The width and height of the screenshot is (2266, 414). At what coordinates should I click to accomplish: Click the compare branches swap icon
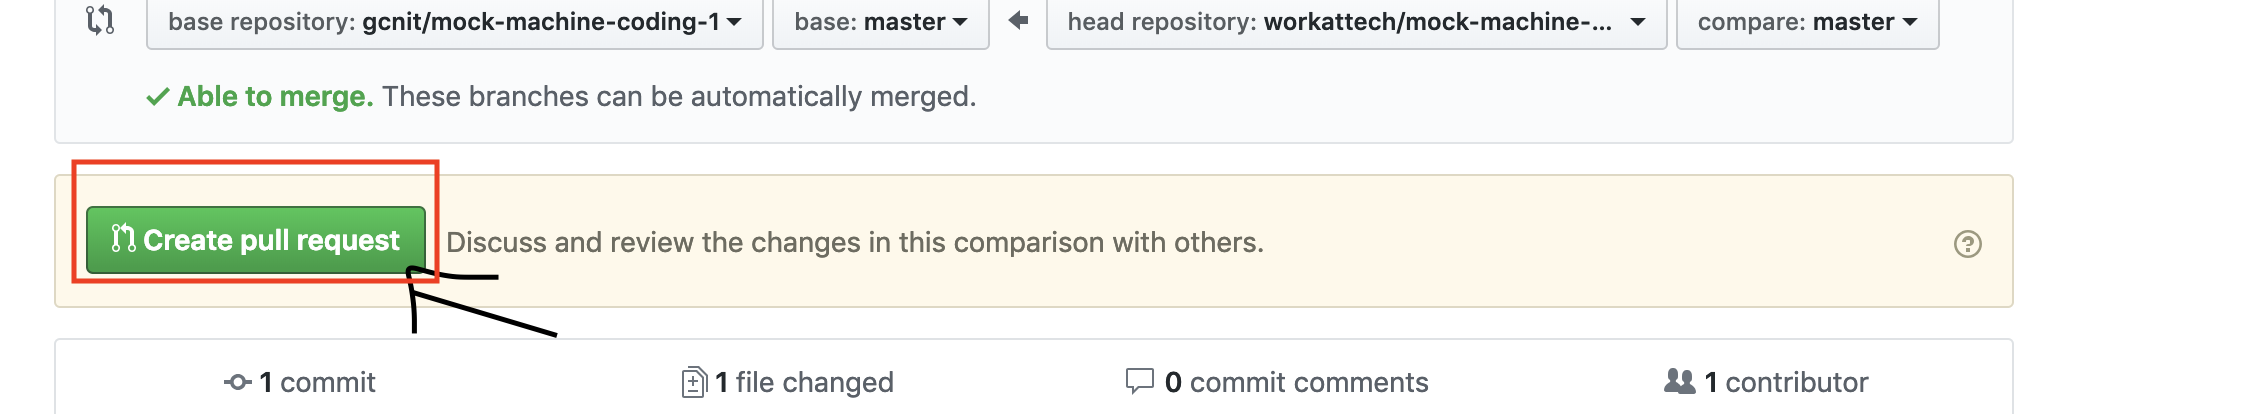tap(100, 20)
